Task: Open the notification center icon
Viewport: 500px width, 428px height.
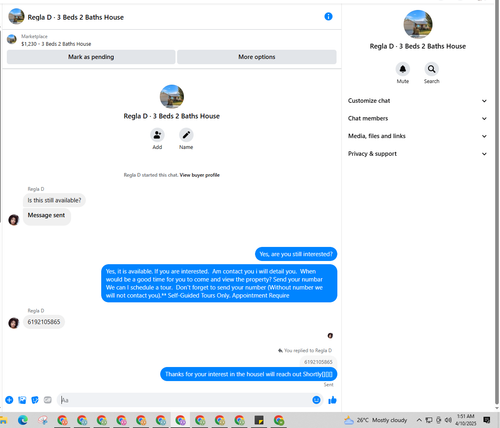Action: pos(487,420)
